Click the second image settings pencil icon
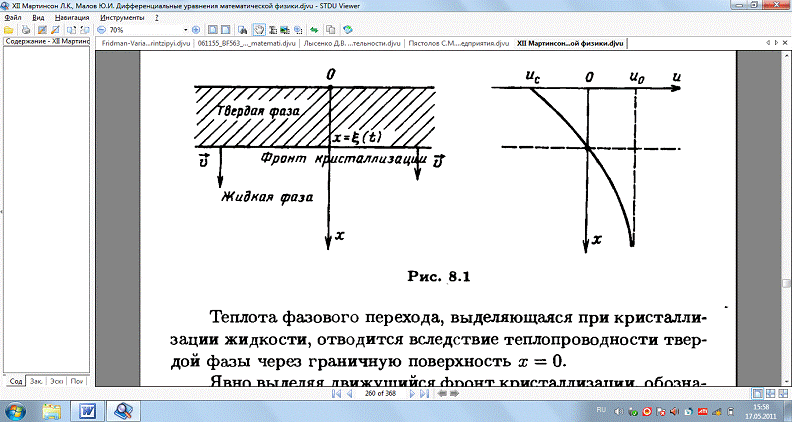 tap(55, 30)
